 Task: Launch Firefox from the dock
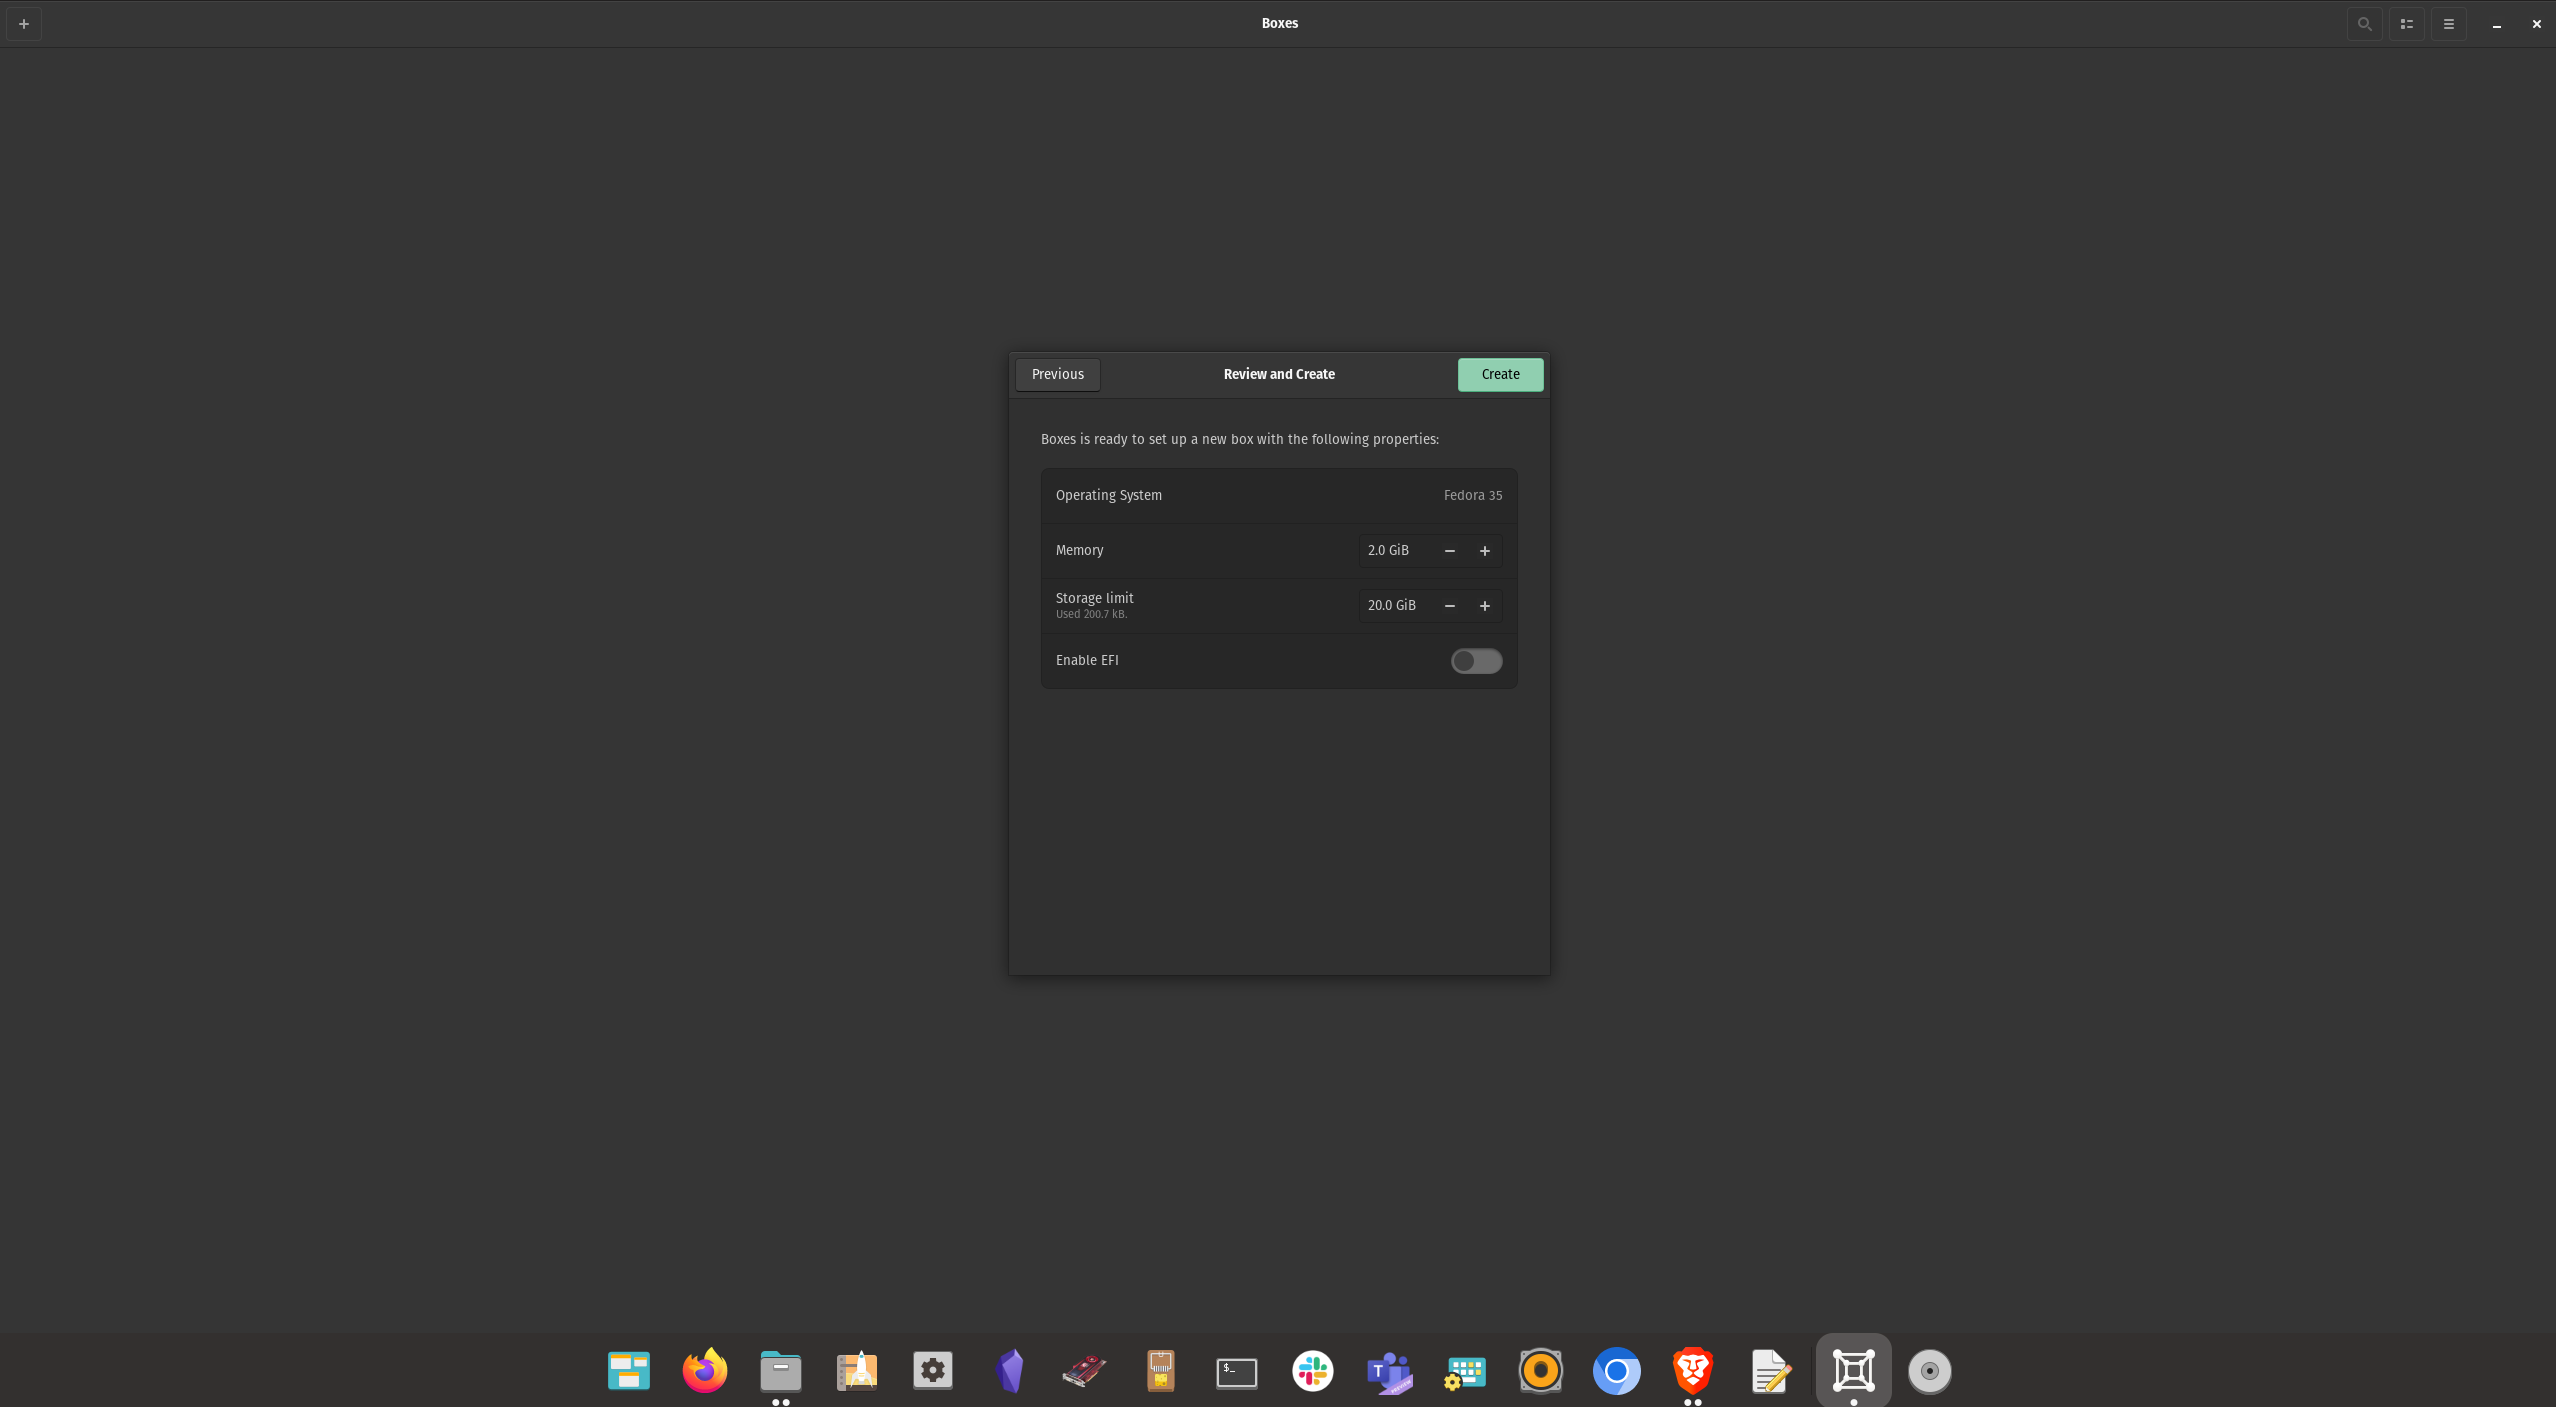point(703,1370)
